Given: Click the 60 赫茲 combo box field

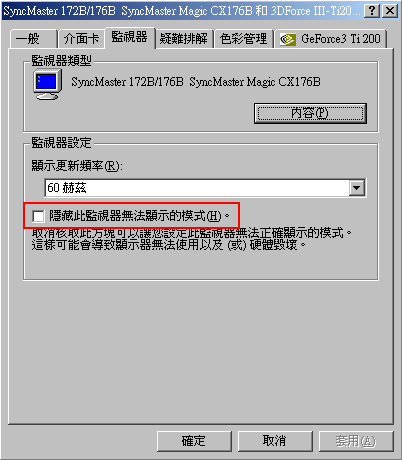Looking at the screenshot, I should coord(205,188).
